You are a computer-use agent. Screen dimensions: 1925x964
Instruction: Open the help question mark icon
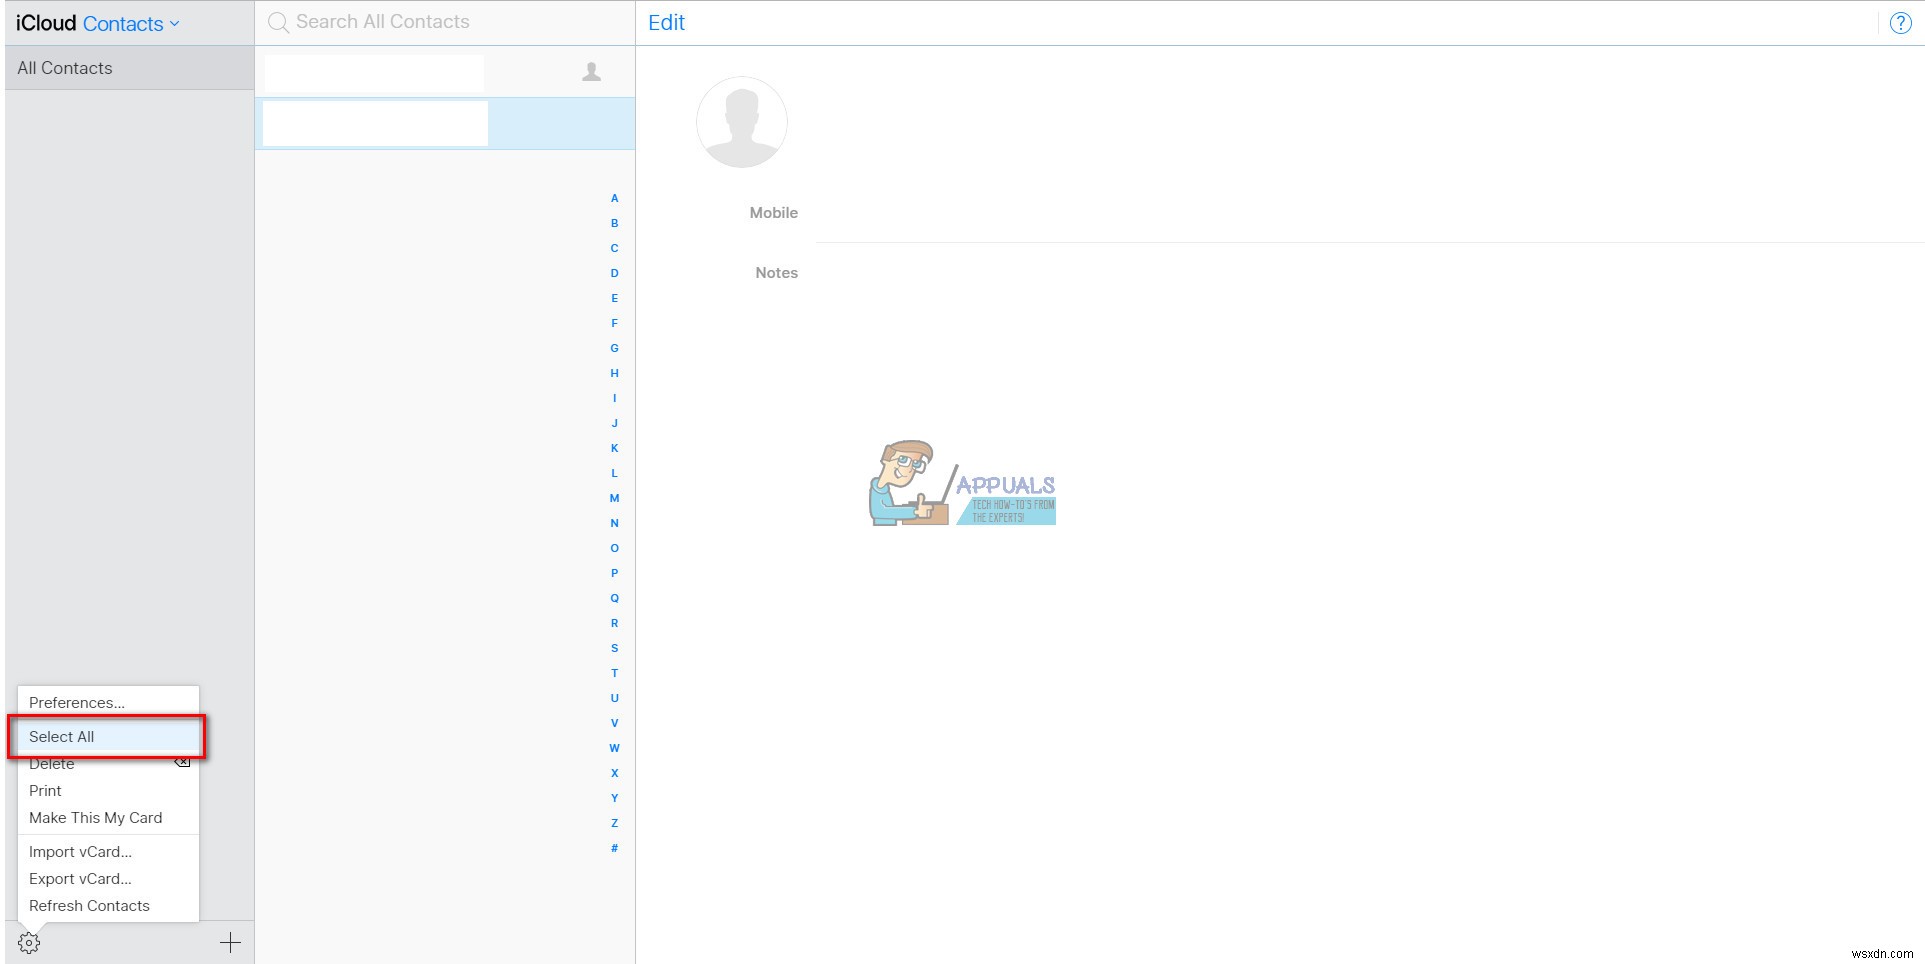click(1900, 23)
